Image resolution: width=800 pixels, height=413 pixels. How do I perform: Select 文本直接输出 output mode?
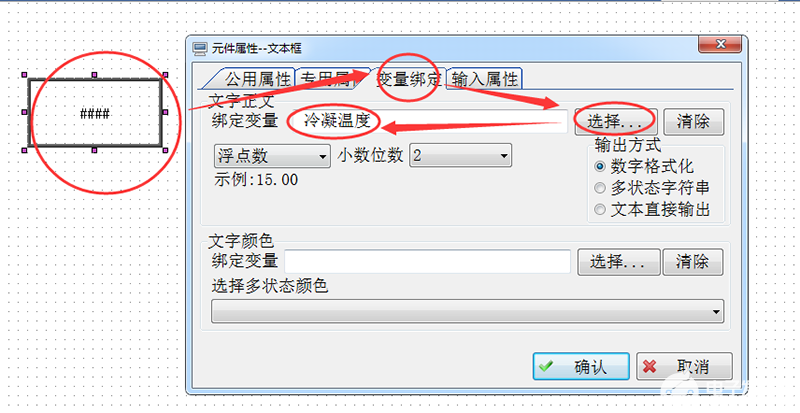(x=600, y=209)
